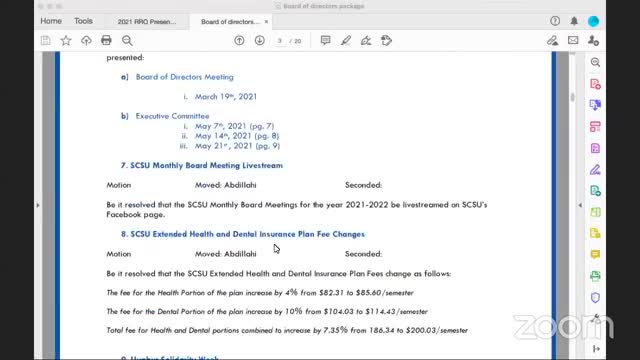Image resolution: width=640 pixels, height=360 pixels.
Task: Open the Executive Committee link
Action: point(172,116)
